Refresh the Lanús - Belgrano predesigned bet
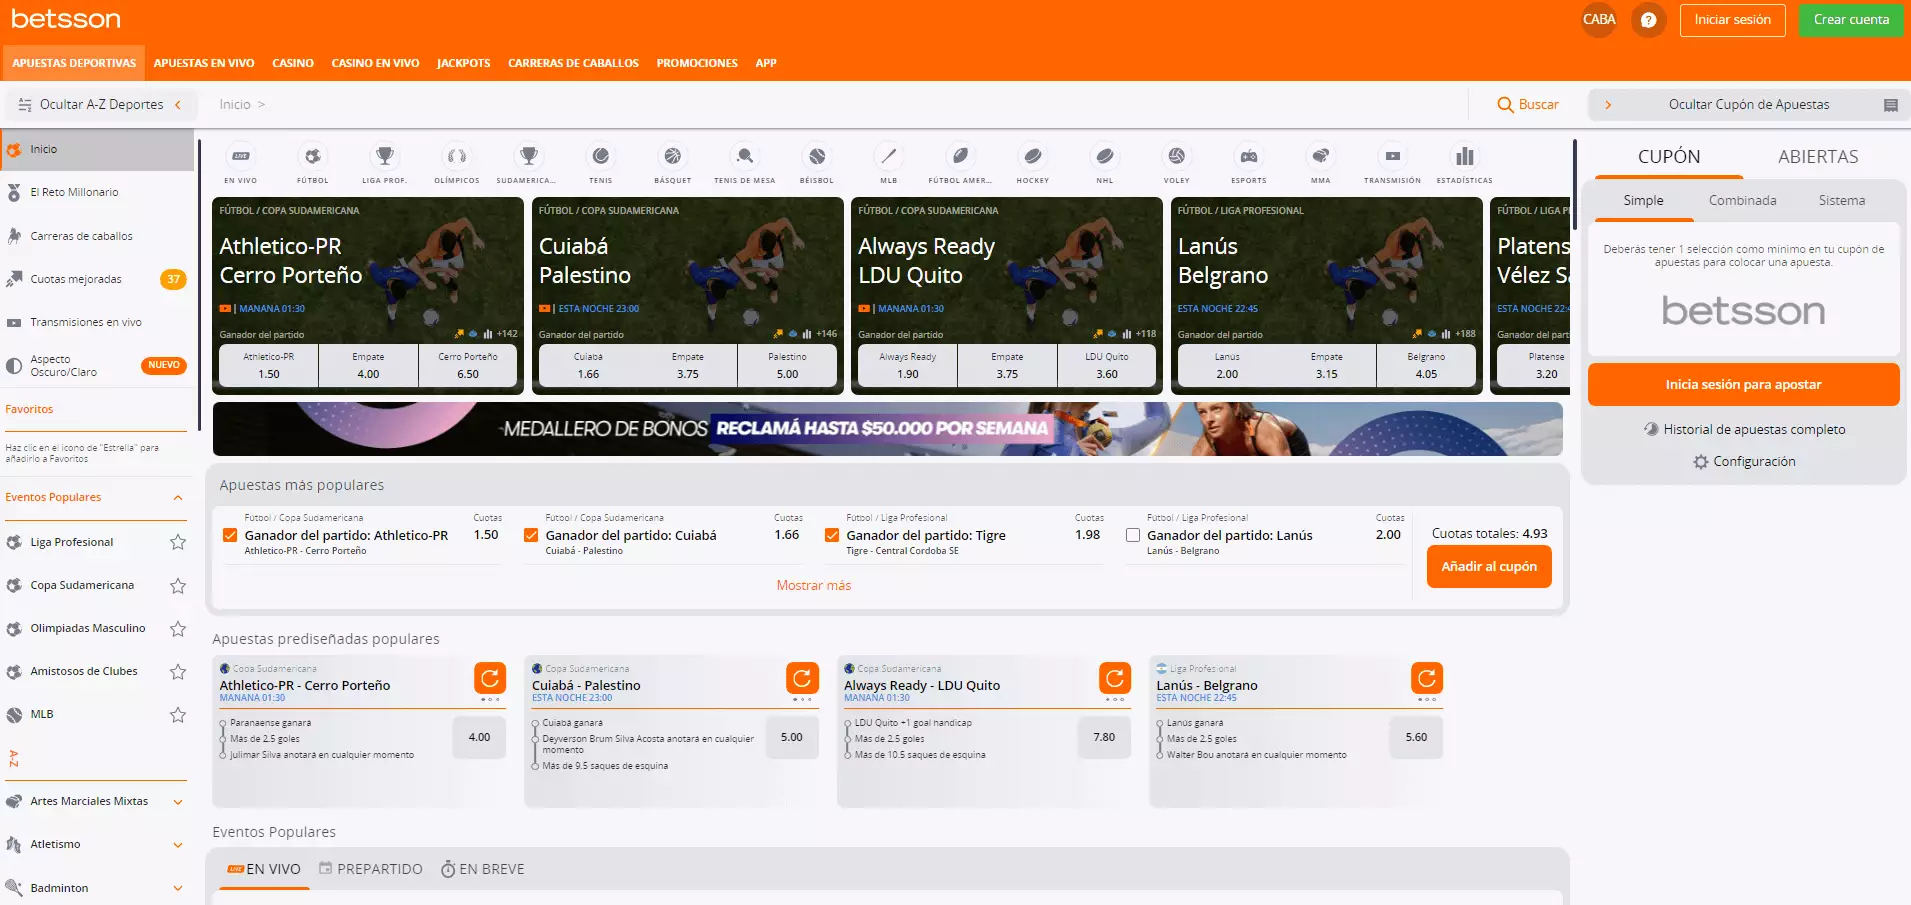The height and width of the screenshot is (905, 1911). (1427, 678)
